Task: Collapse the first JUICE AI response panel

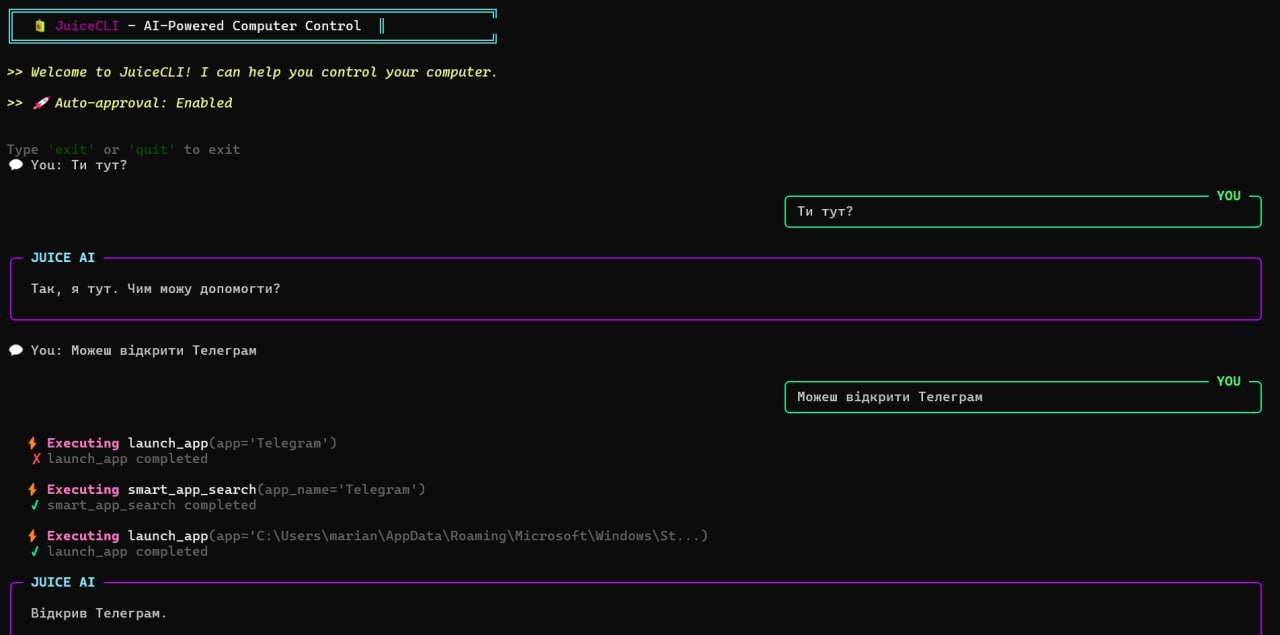Action: 62,257
